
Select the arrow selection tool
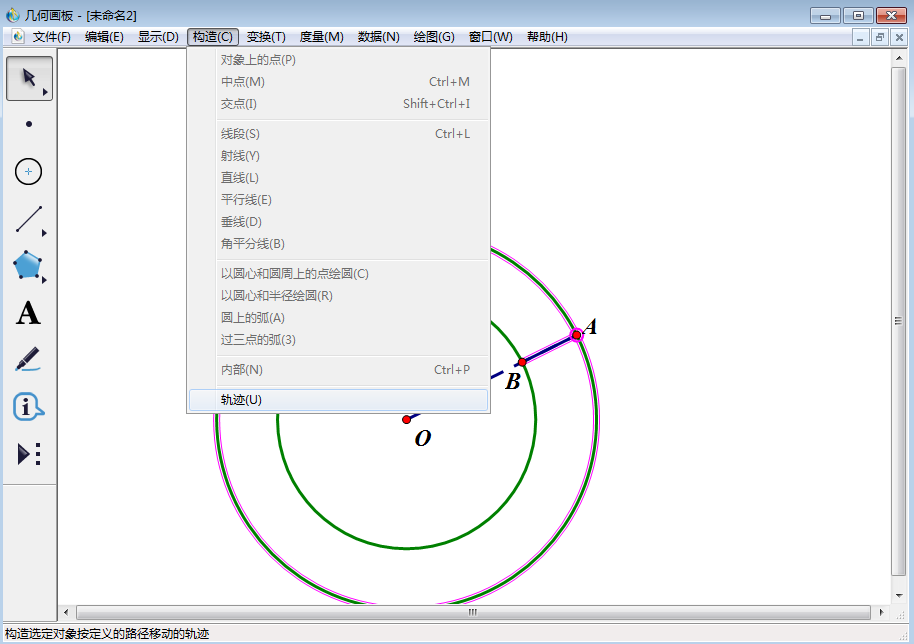pyautogui.click(x=29, y=78)
